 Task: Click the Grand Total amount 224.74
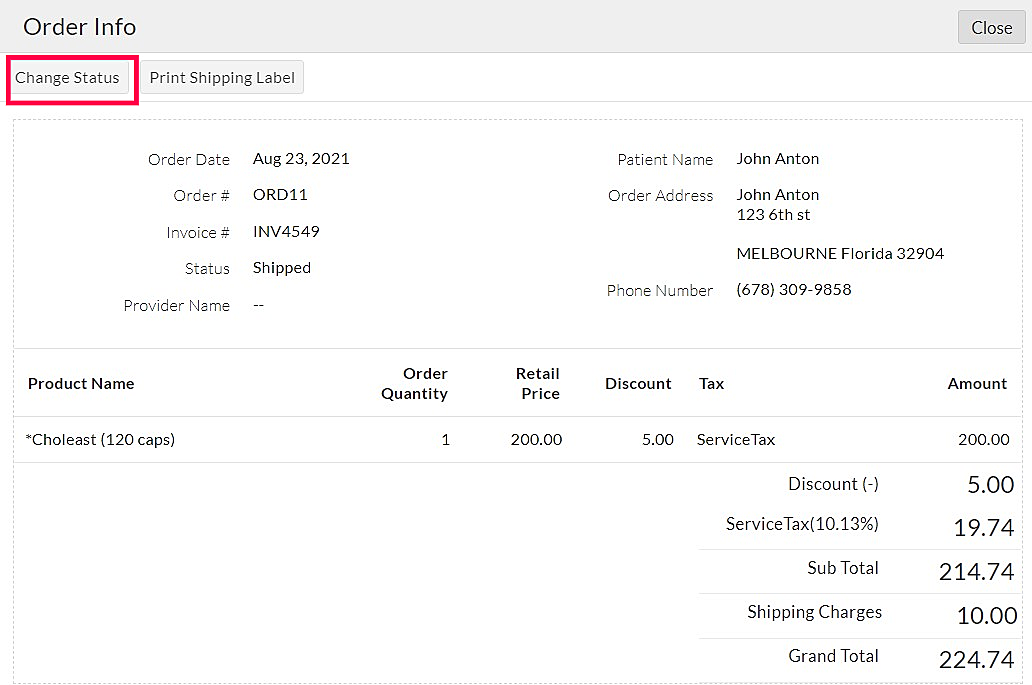[976, 660]
